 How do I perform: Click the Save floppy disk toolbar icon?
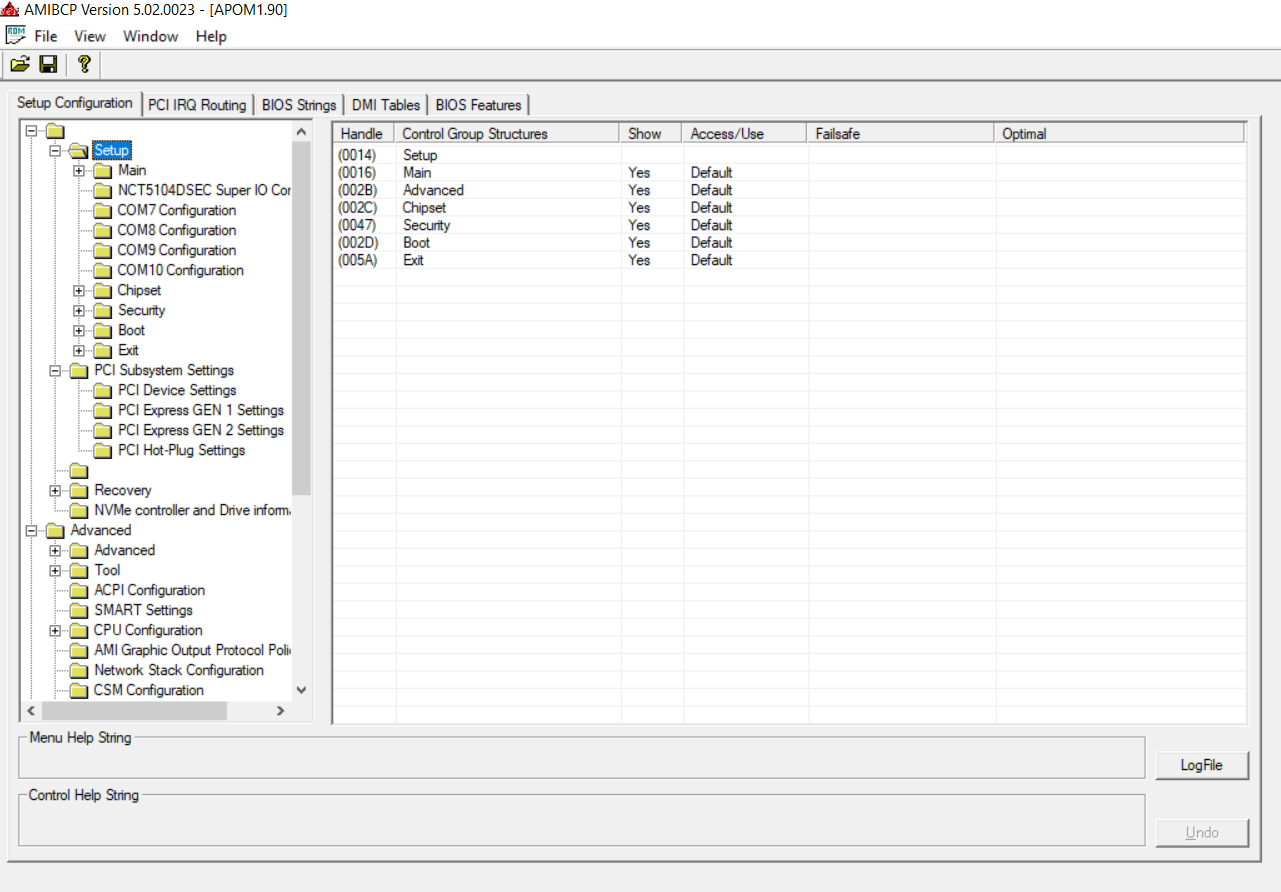click(x=48, y=65)
